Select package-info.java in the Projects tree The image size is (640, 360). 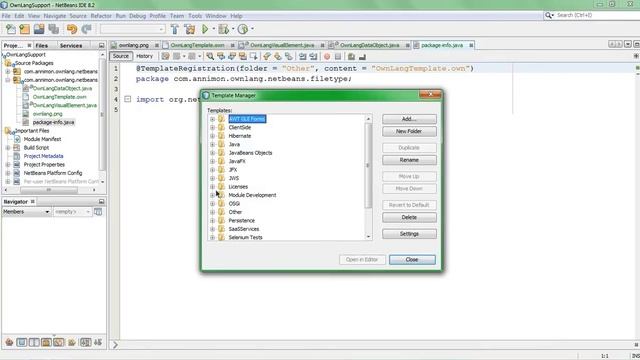point(53,122)
